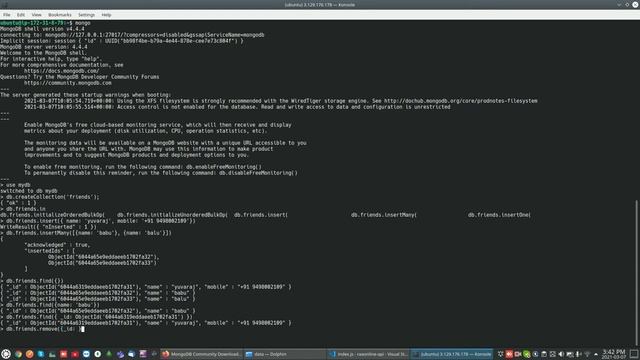The image size is (640, 360).
Task: Click the dochub.mongodb.org prodnotes-filesystem URL
Action: click(460, 100)
